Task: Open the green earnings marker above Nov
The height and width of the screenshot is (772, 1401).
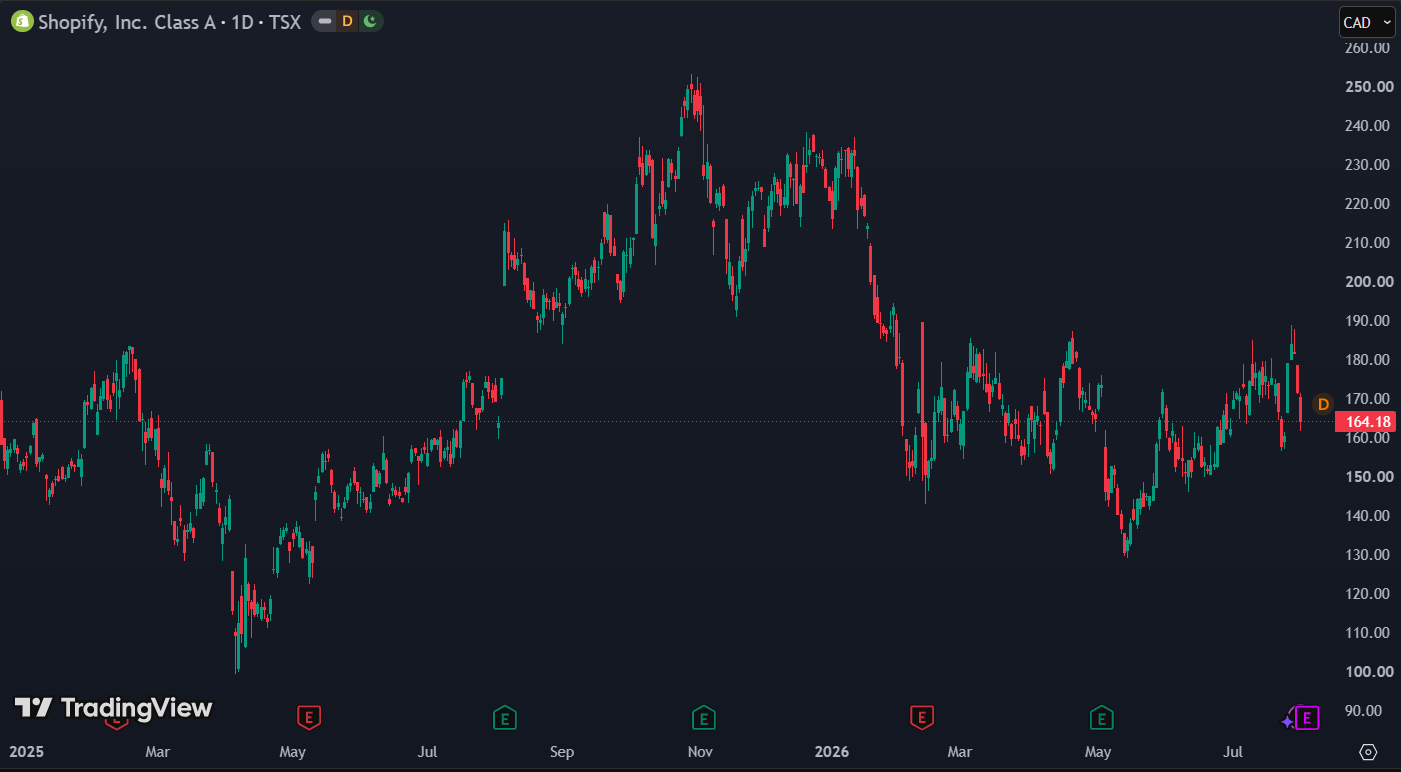Action: [703, 716]
